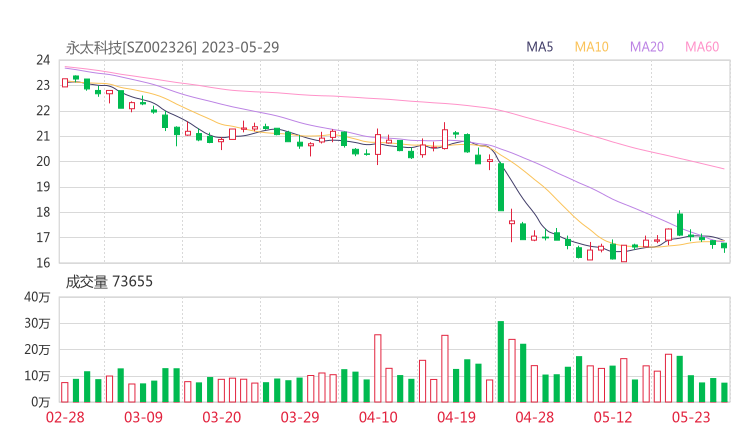The height and width of the screenshot is (440, 740).
Task: Click the 03-09 date axis label
Action: coord(143,417)
